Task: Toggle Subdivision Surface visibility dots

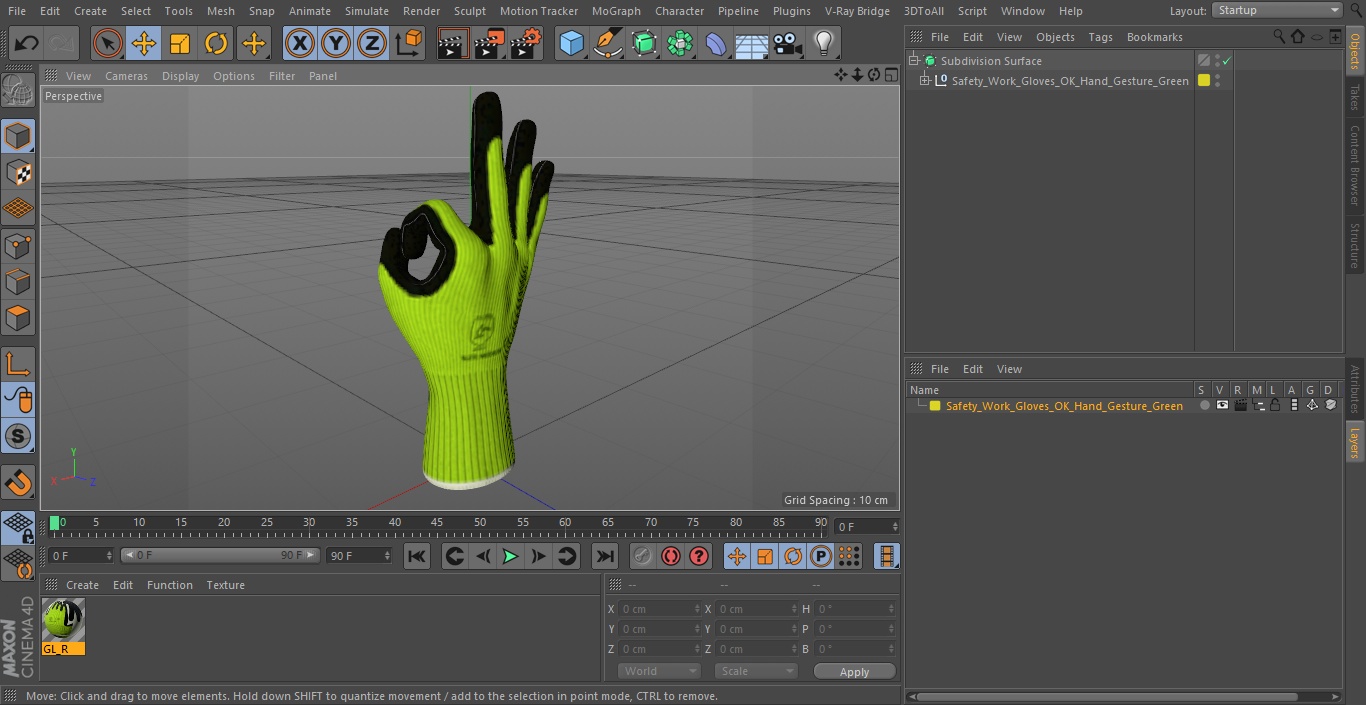Action: click(x=1217, y=61)
